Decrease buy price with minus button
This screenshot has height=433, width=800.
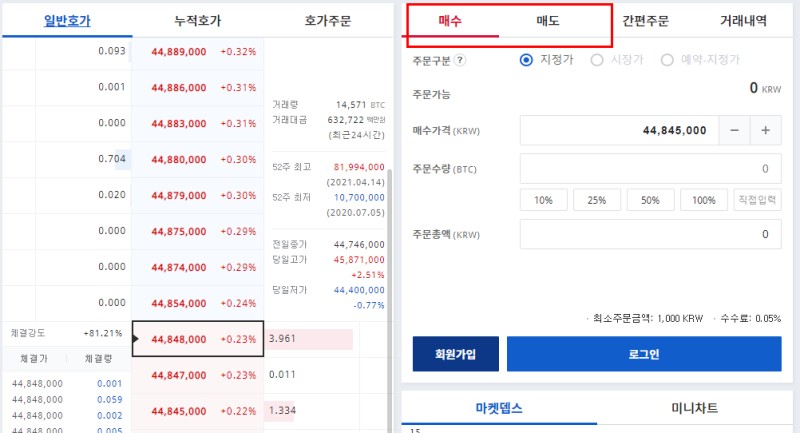(734, 131)
